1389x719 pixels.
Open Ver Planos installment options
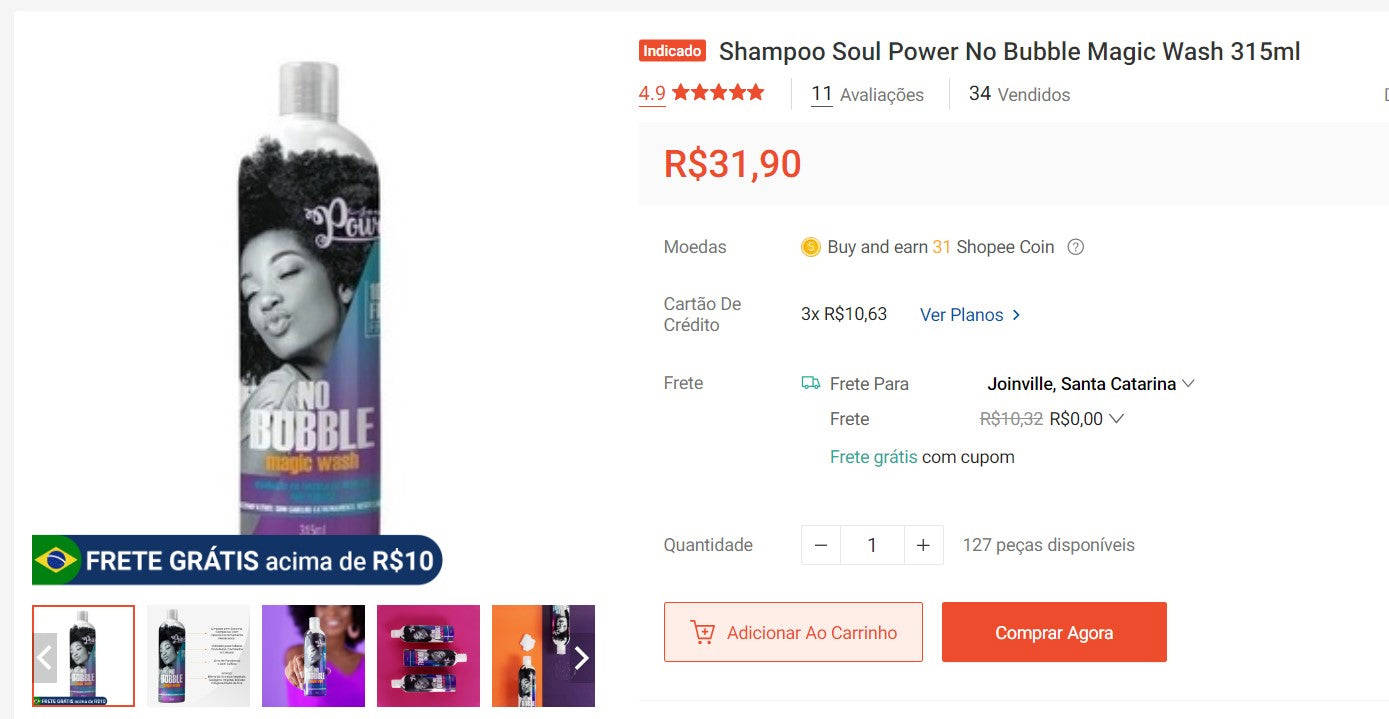pos(970,314)
